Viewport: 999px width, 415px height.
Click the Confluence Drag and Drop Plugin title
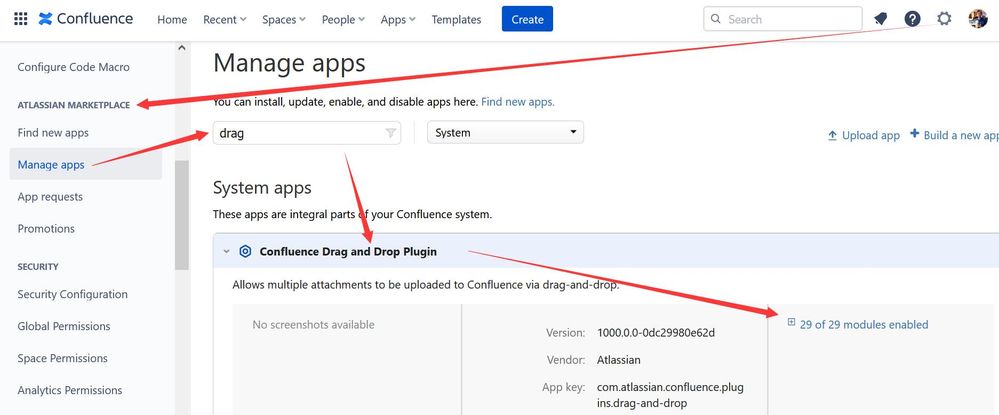click(348, 251)
